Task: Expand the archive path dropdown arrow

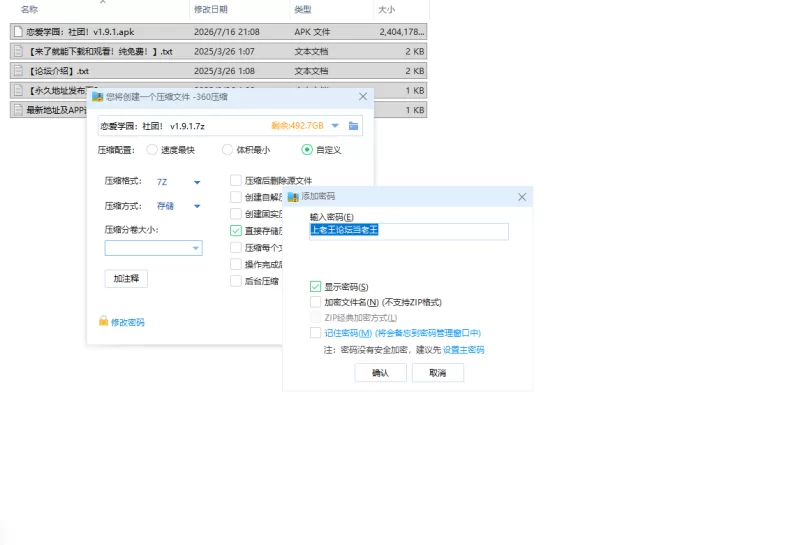Action: 335,126
